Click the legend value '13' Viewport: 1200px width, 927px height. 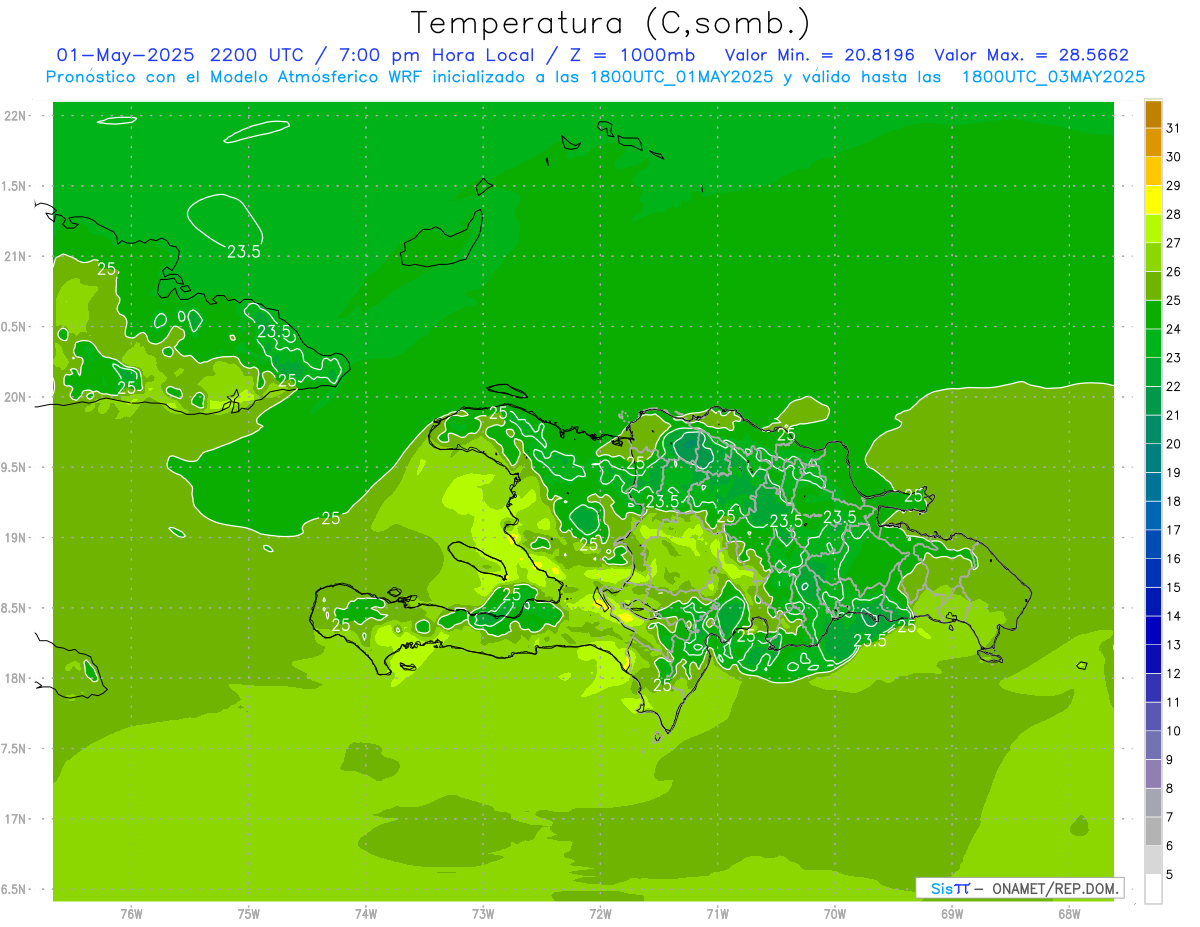(1173, 645)
